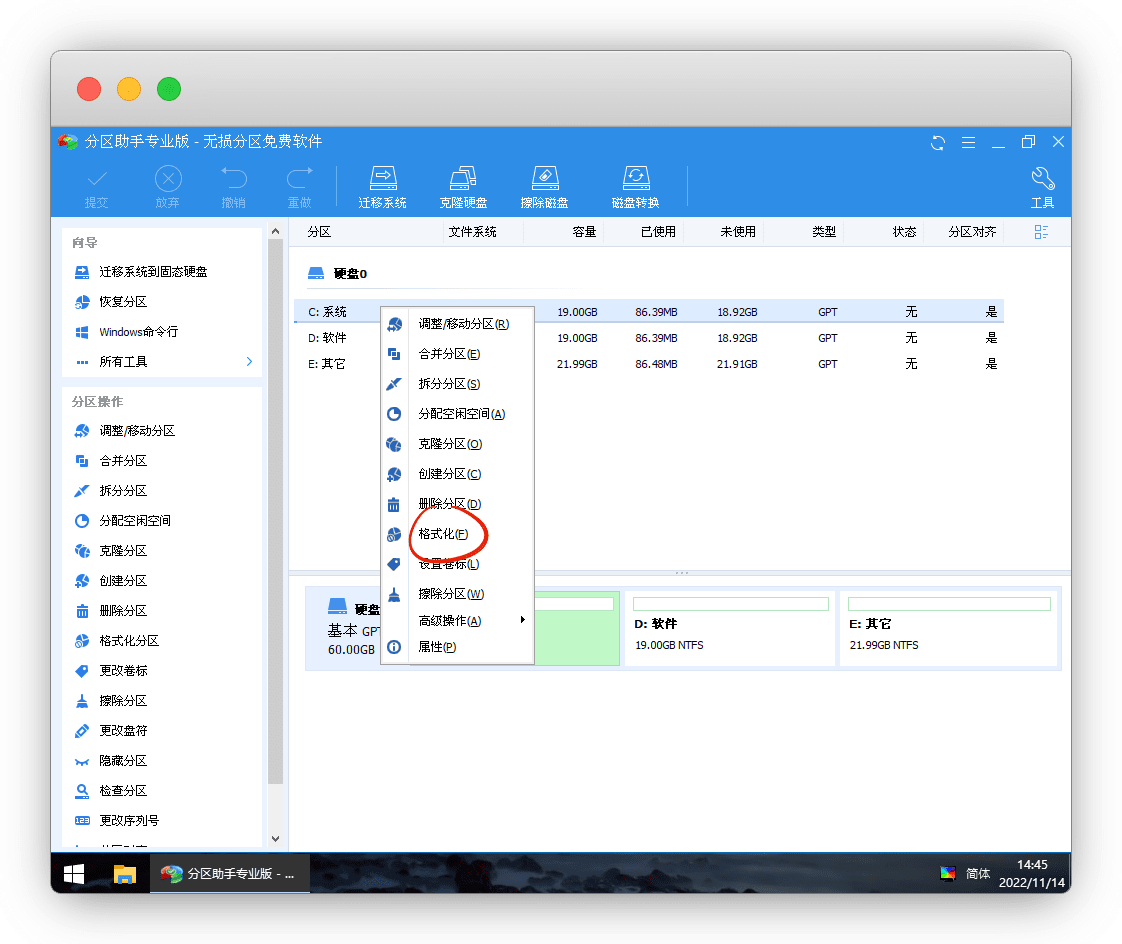Open the 工具 wrench tools icon
The width and height of the screenshot is (1122, 944).
pyautogui.click(x=1042, y=187)
